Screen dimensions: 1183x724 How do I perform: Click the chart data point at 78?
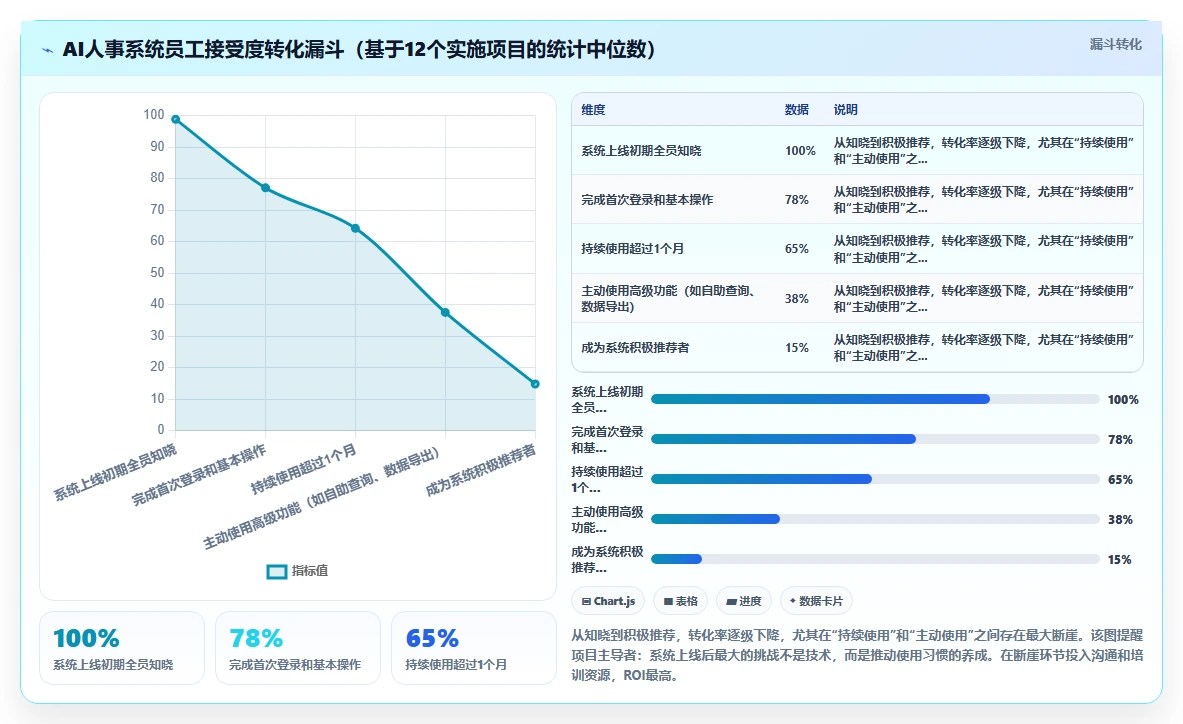pos(266,188)
